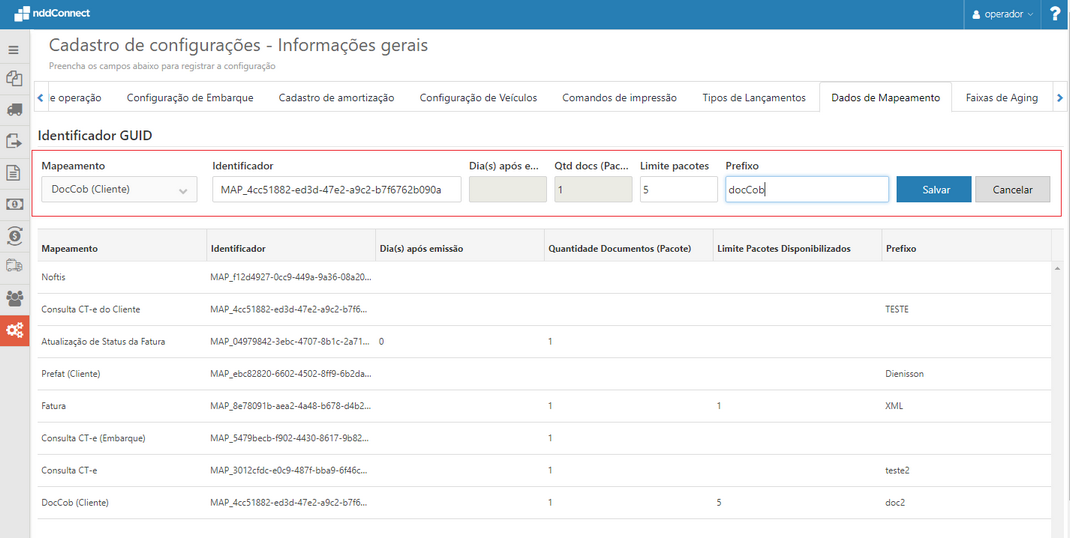Screen dimensions: 1070x538
Task: Click the money bill sidebar icon
Action: [14, 204]
